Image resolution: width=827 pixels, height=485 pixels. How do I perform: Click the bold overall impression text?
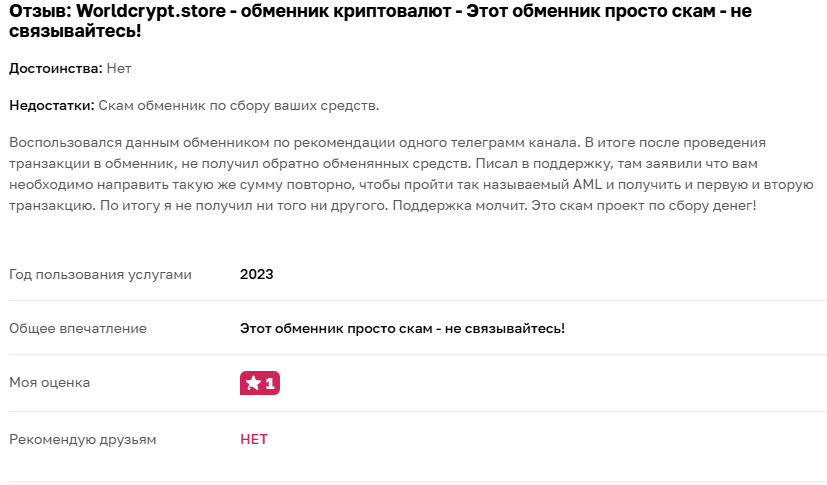[x=402, y=328]
